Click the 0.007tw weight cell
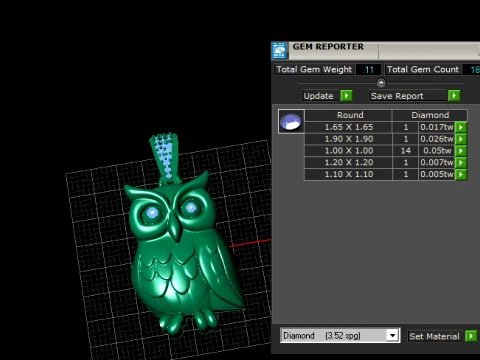 (x=437, y=163)
